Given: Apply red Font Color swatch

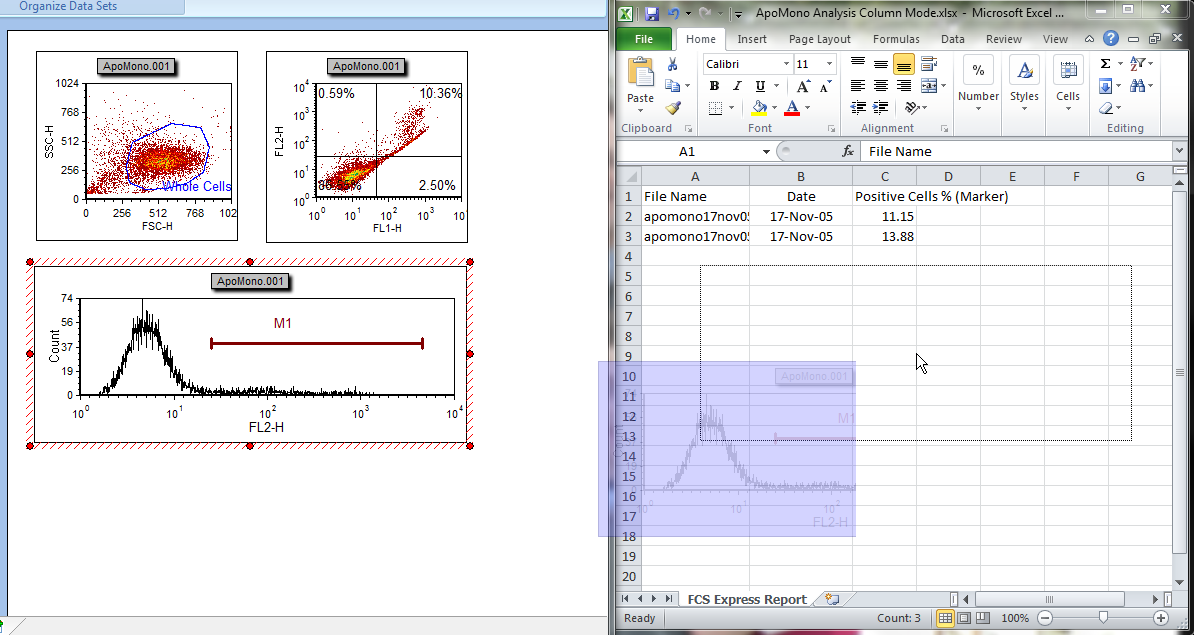Looking at the screenshot, I should (792, 108).
